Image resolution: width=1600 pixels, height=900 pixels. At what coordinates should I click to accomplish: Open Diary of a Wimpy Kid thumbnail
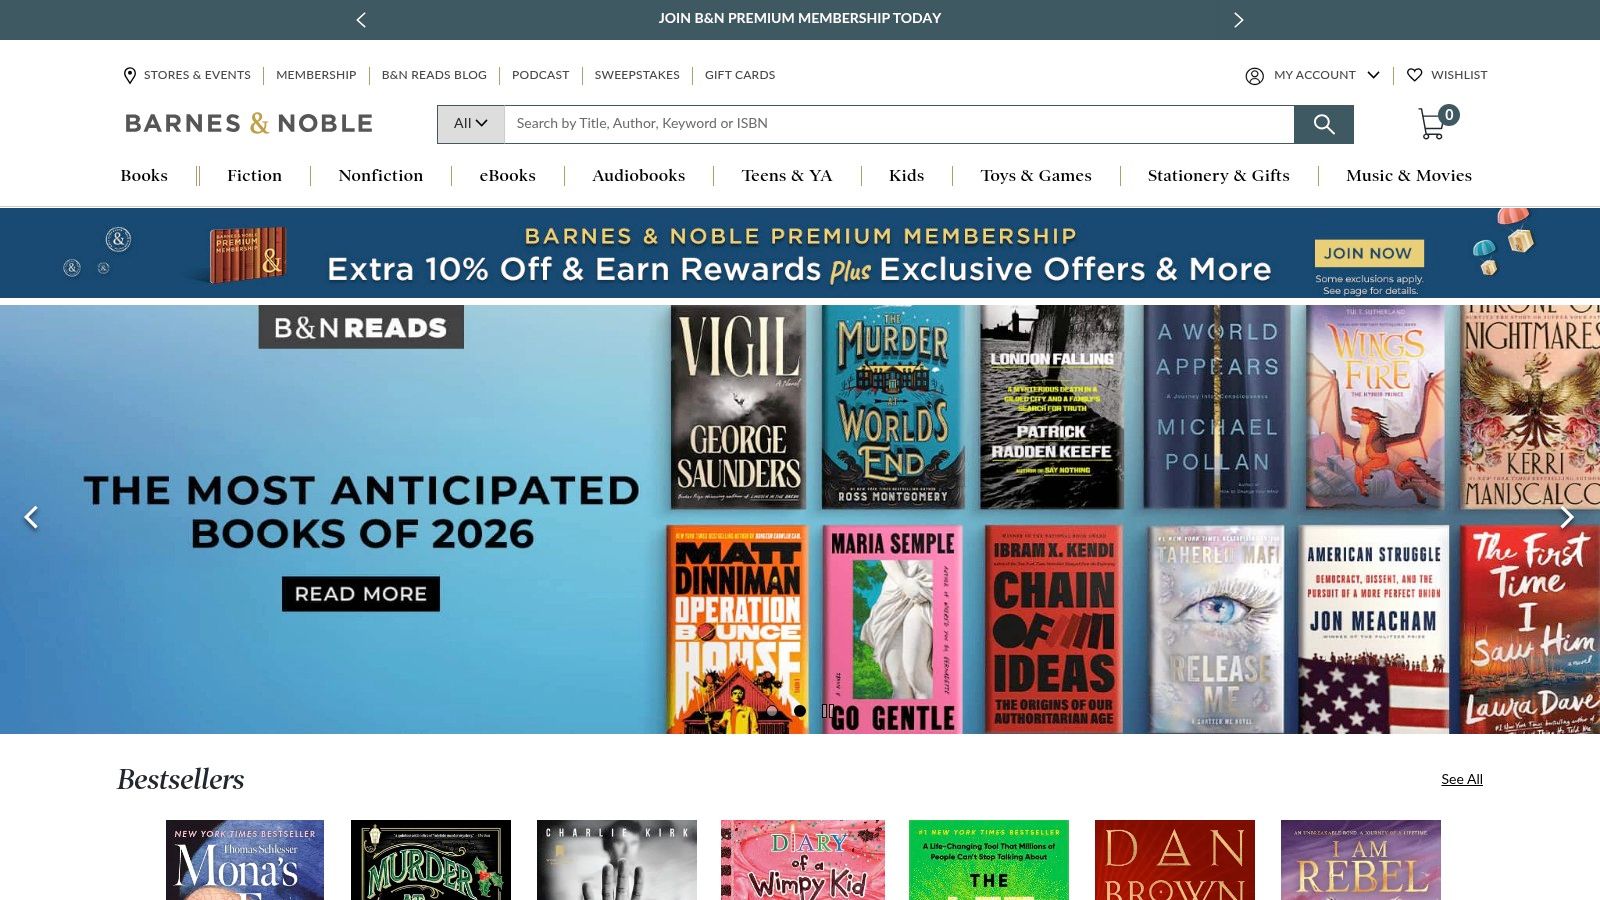tap(803, 860)
